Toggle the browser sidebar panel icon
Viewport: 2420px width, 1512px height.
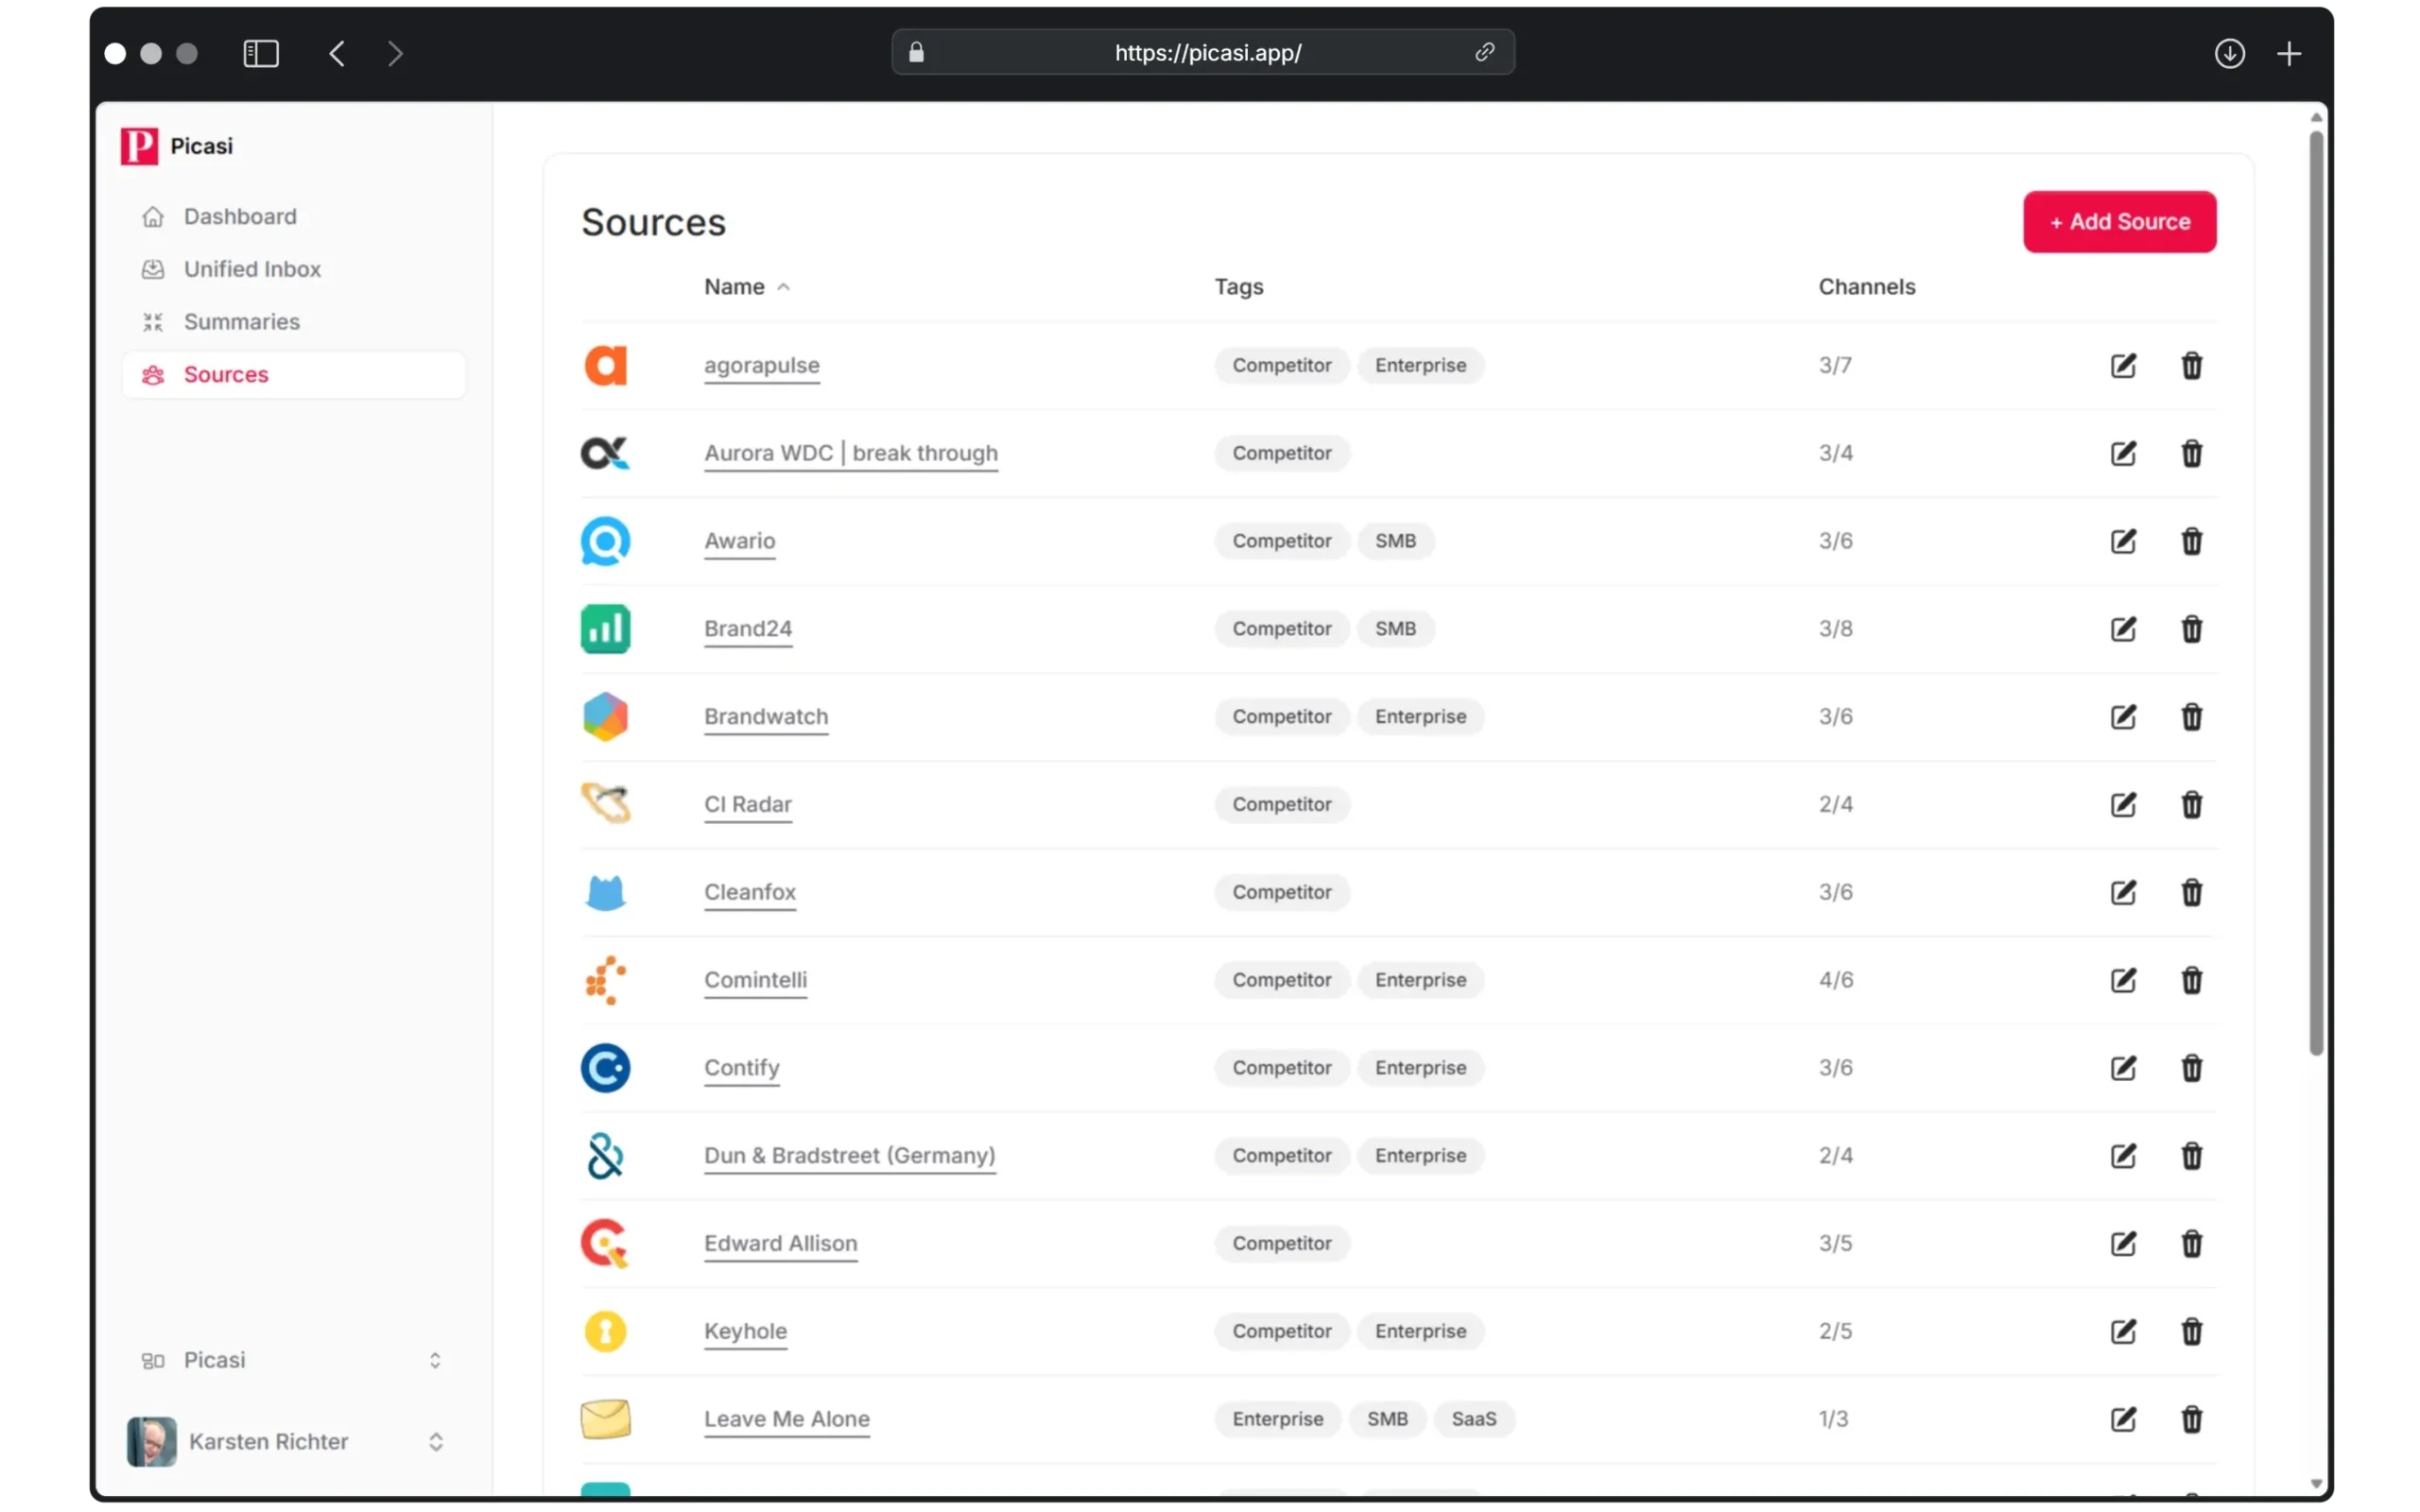pos(261,53)
